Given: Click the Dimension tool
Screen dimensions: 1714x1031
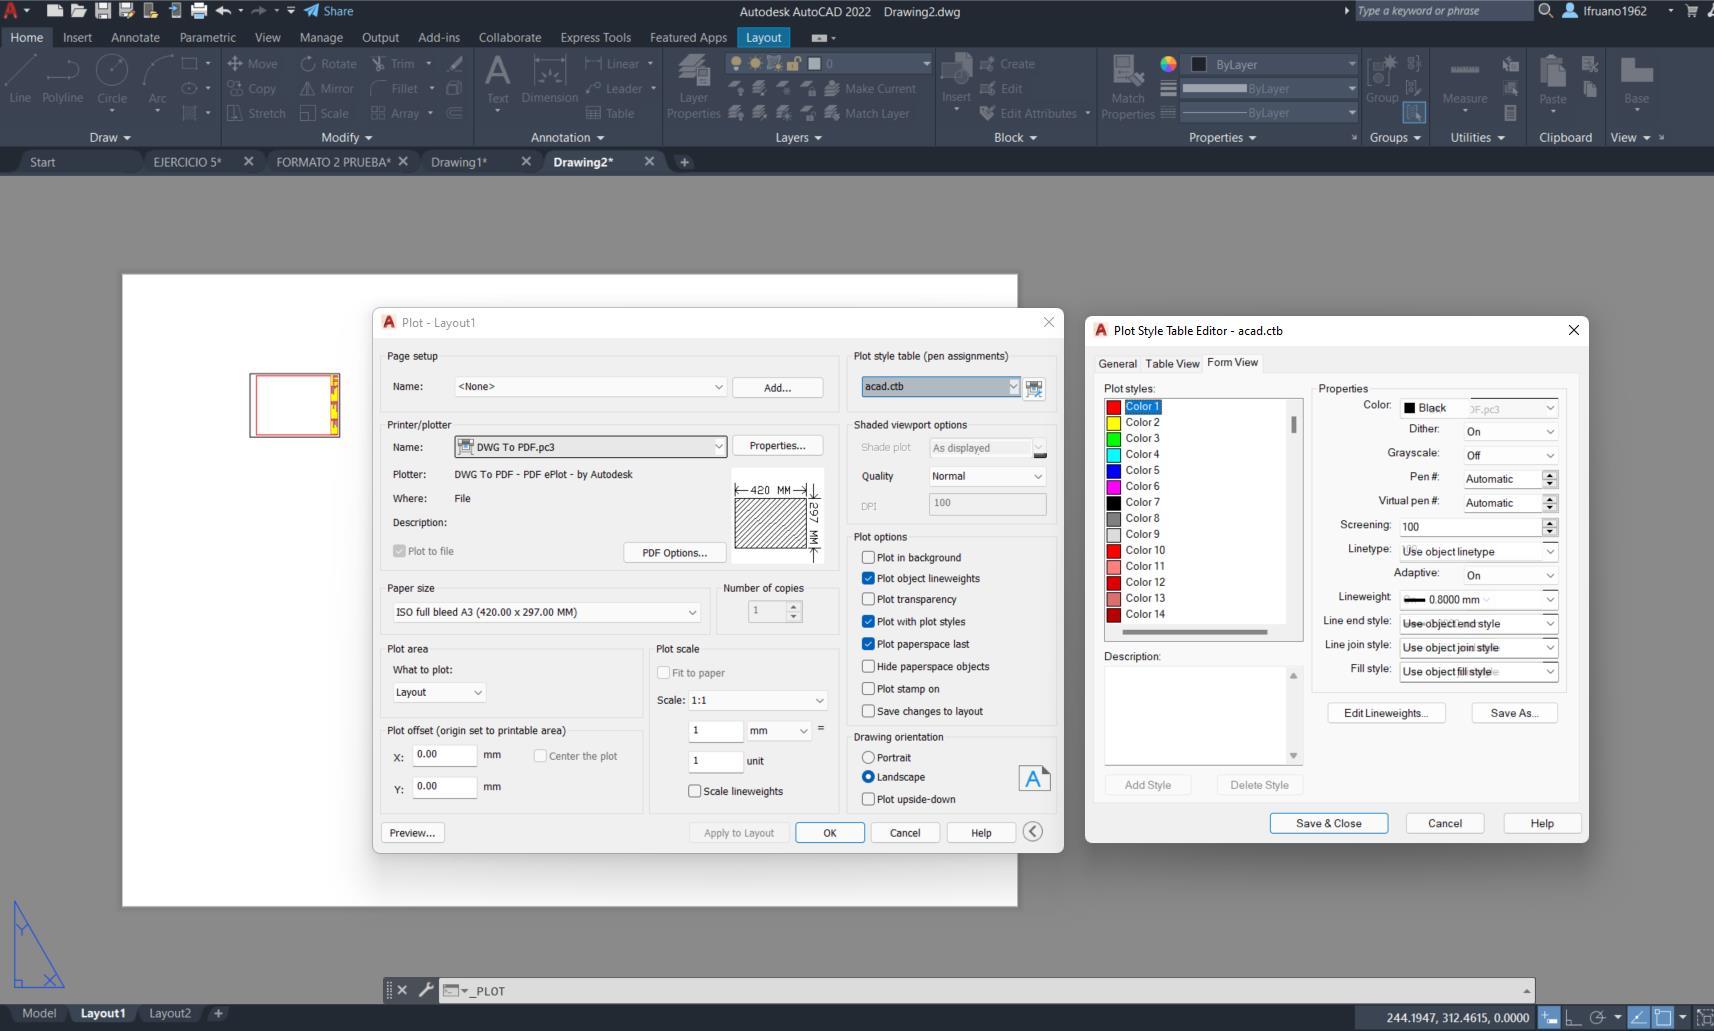Looking at the screenshot, I should coord(549,79).
